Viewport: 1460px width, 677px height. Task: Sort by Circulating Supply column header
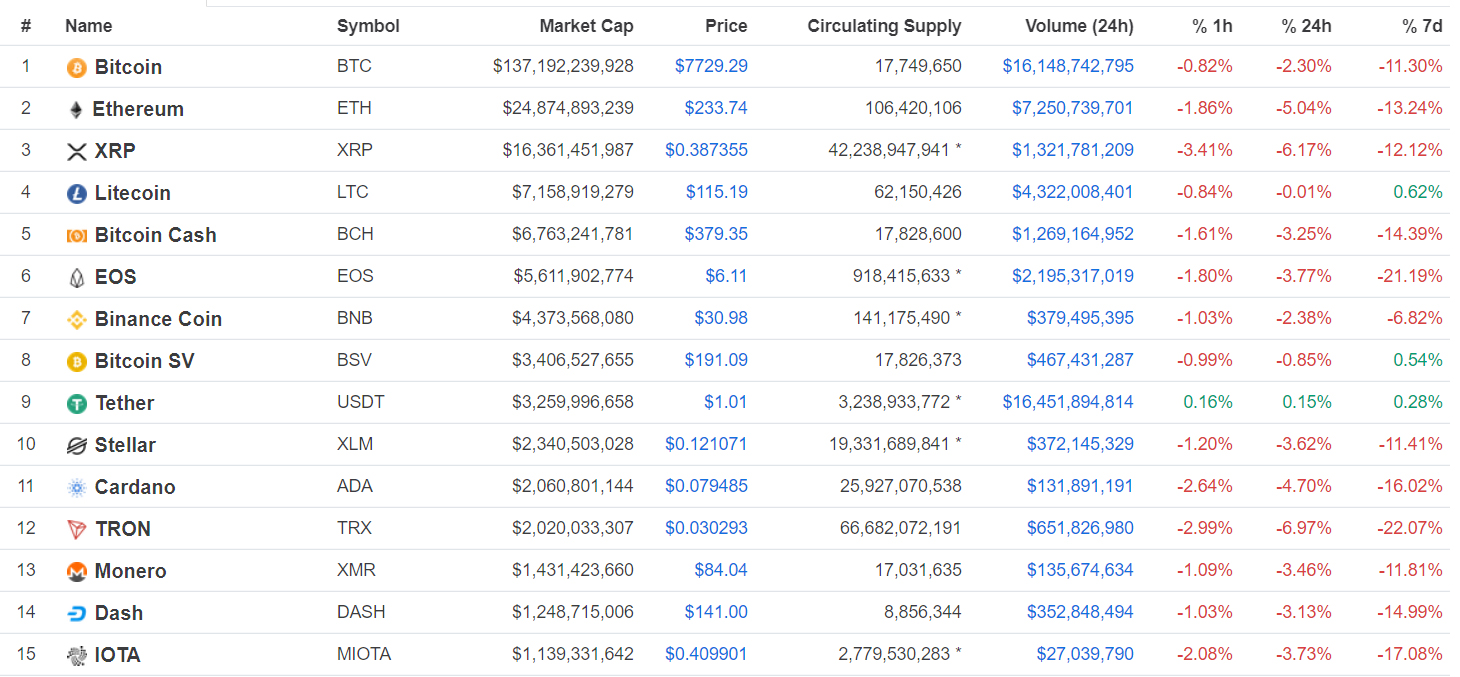(x=884, y=26)
